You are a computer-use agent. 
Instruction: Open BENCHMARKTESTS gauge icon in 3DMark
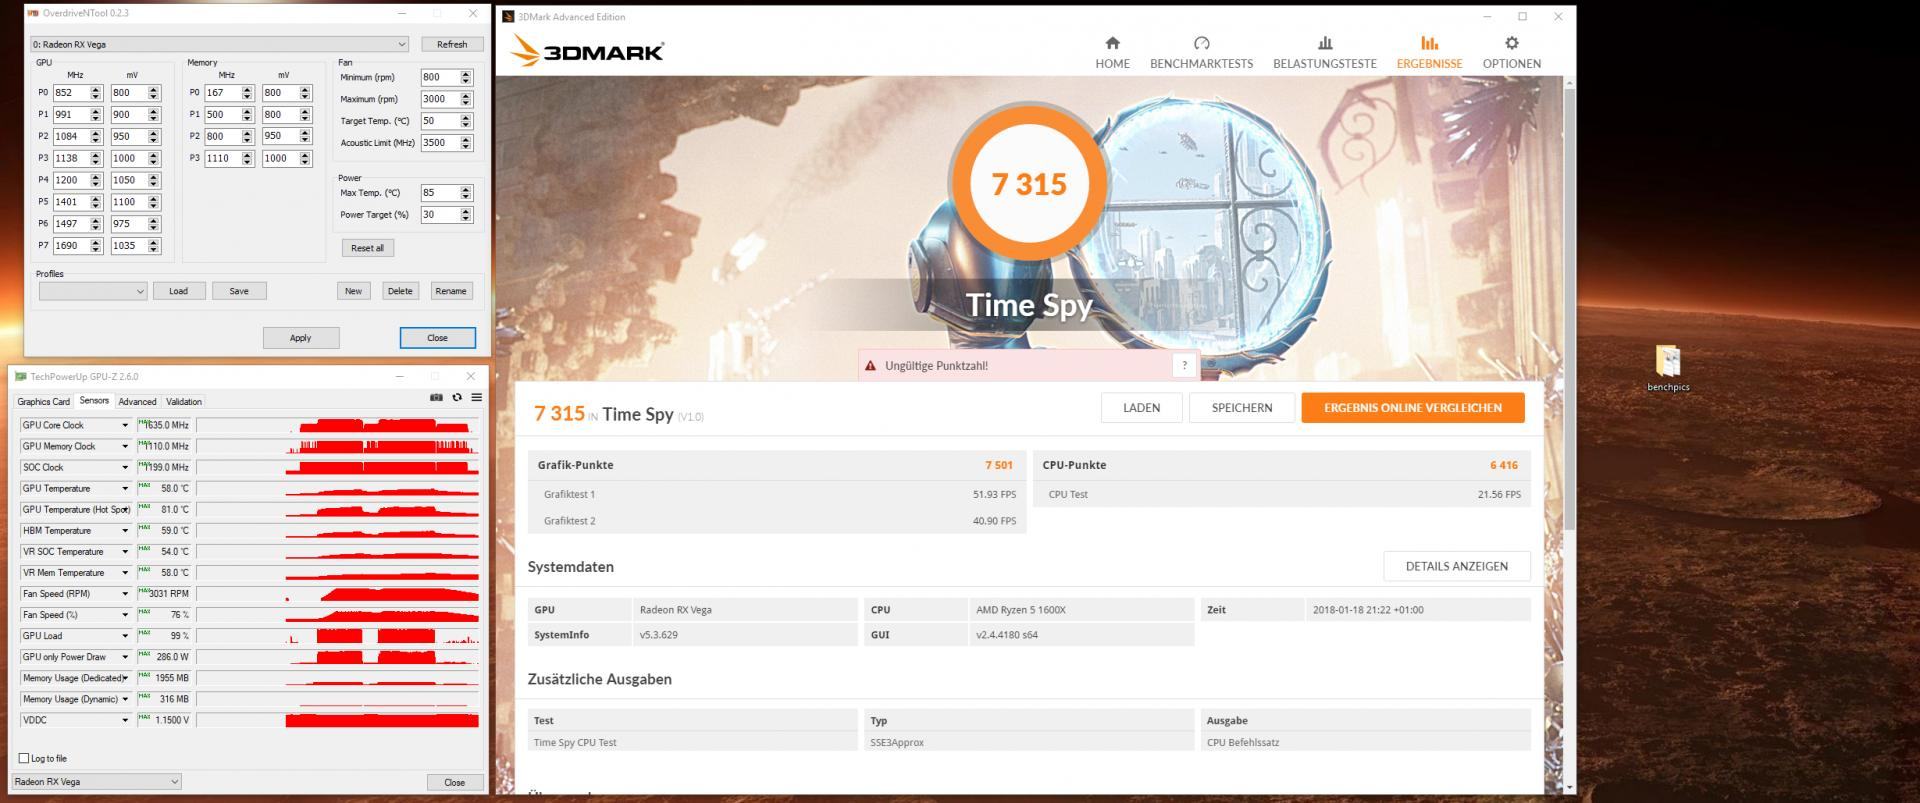click(x=1201, y=43)
